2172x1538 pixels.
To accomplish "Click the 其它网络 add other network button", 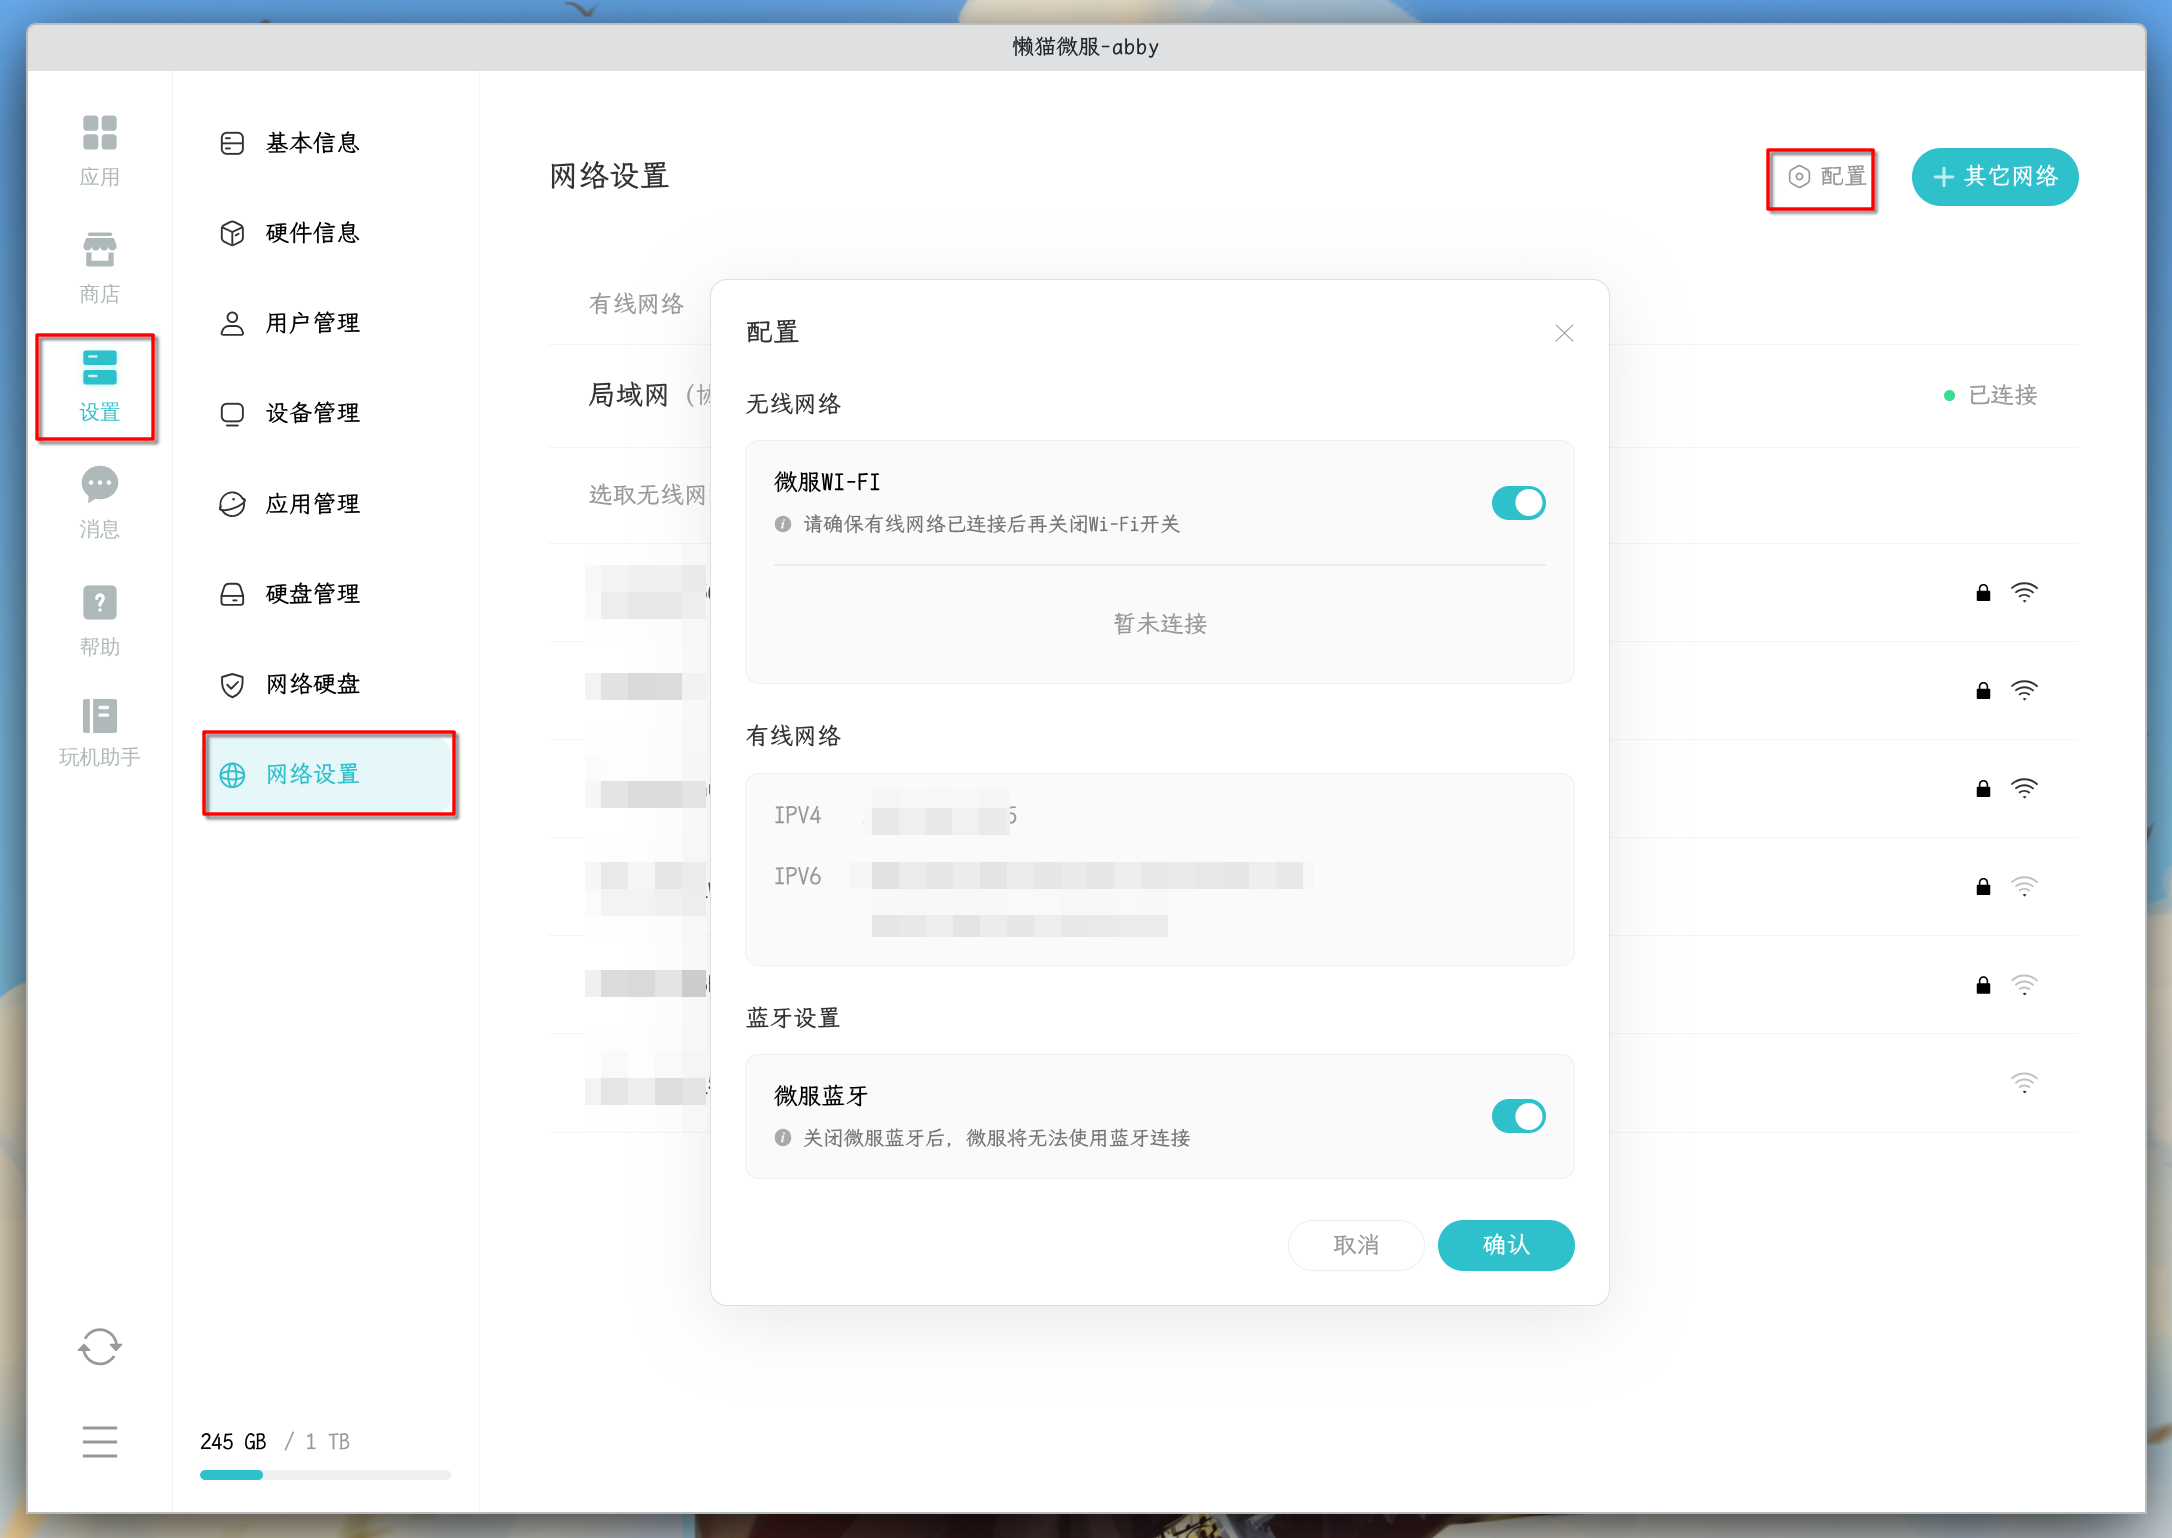I will coord(1995,177).
